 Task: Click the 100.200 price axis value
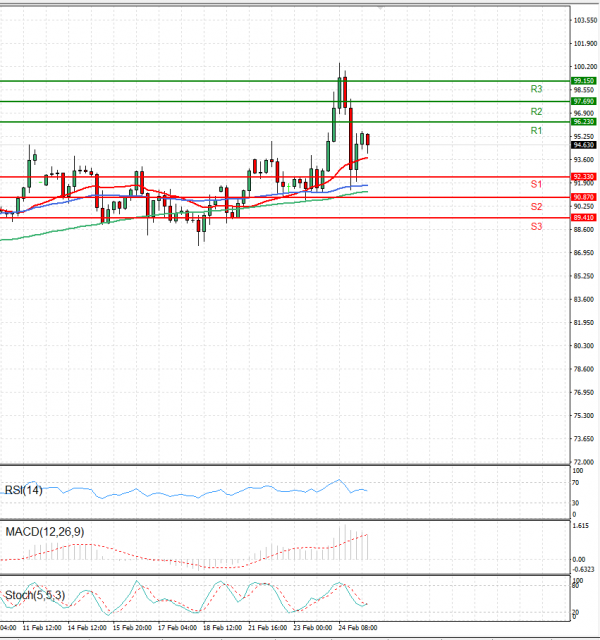coord(585,67)
